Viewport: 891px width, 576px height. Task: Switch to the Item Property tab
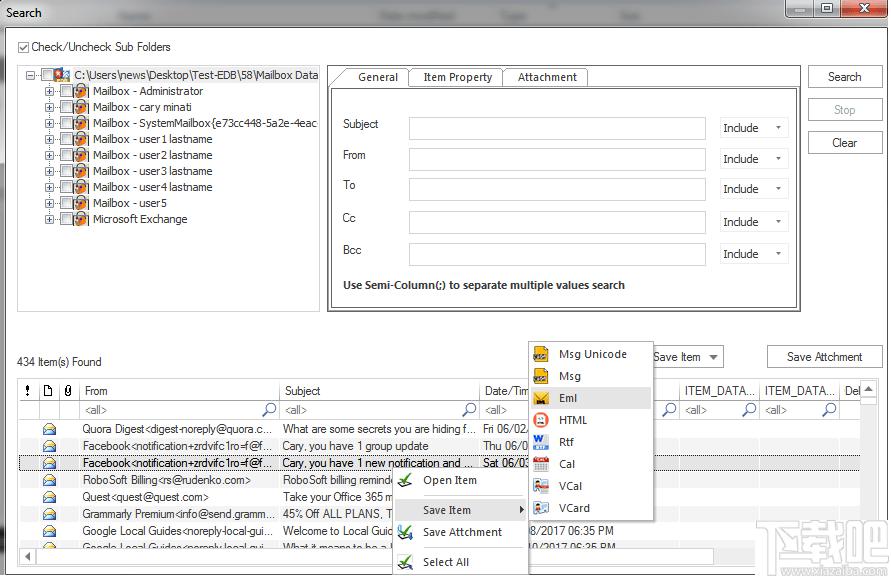[457, 77]
